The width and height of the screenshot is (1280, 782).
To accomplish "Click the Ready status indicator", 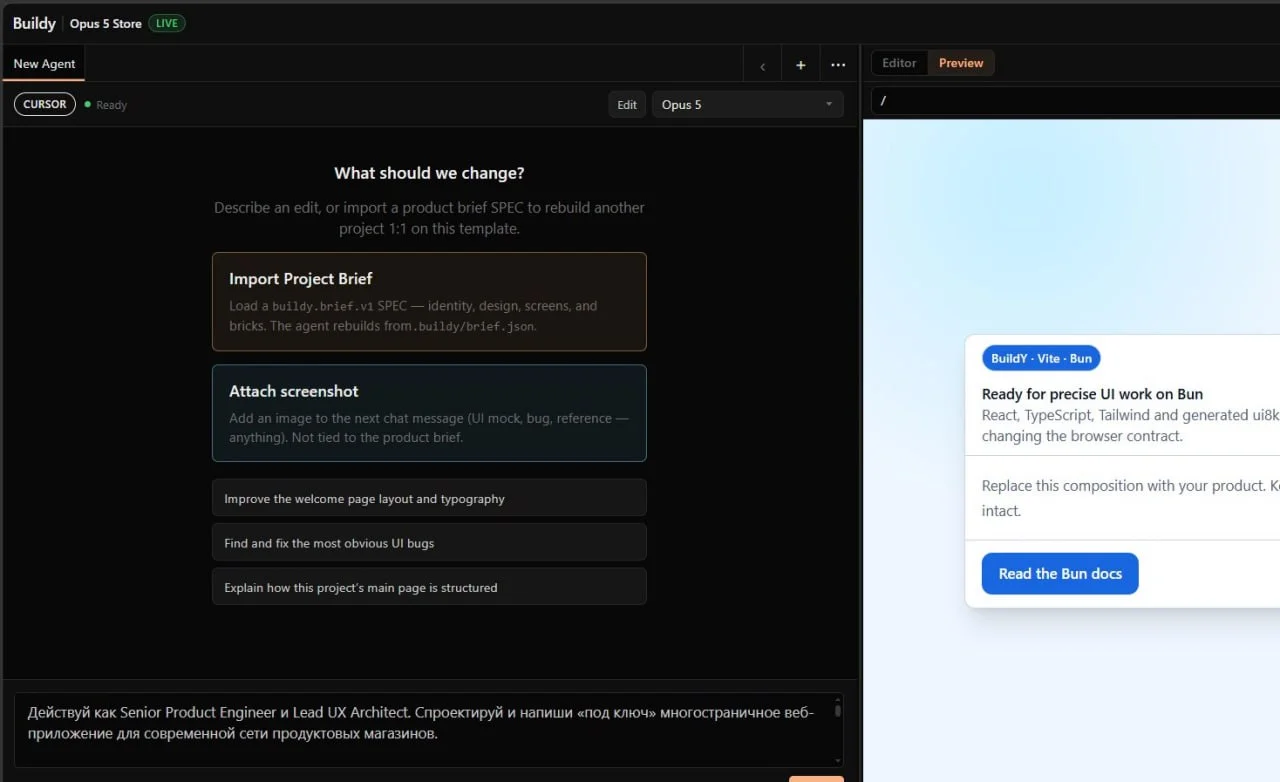I will pyautogui.click(x=106, y=105).
